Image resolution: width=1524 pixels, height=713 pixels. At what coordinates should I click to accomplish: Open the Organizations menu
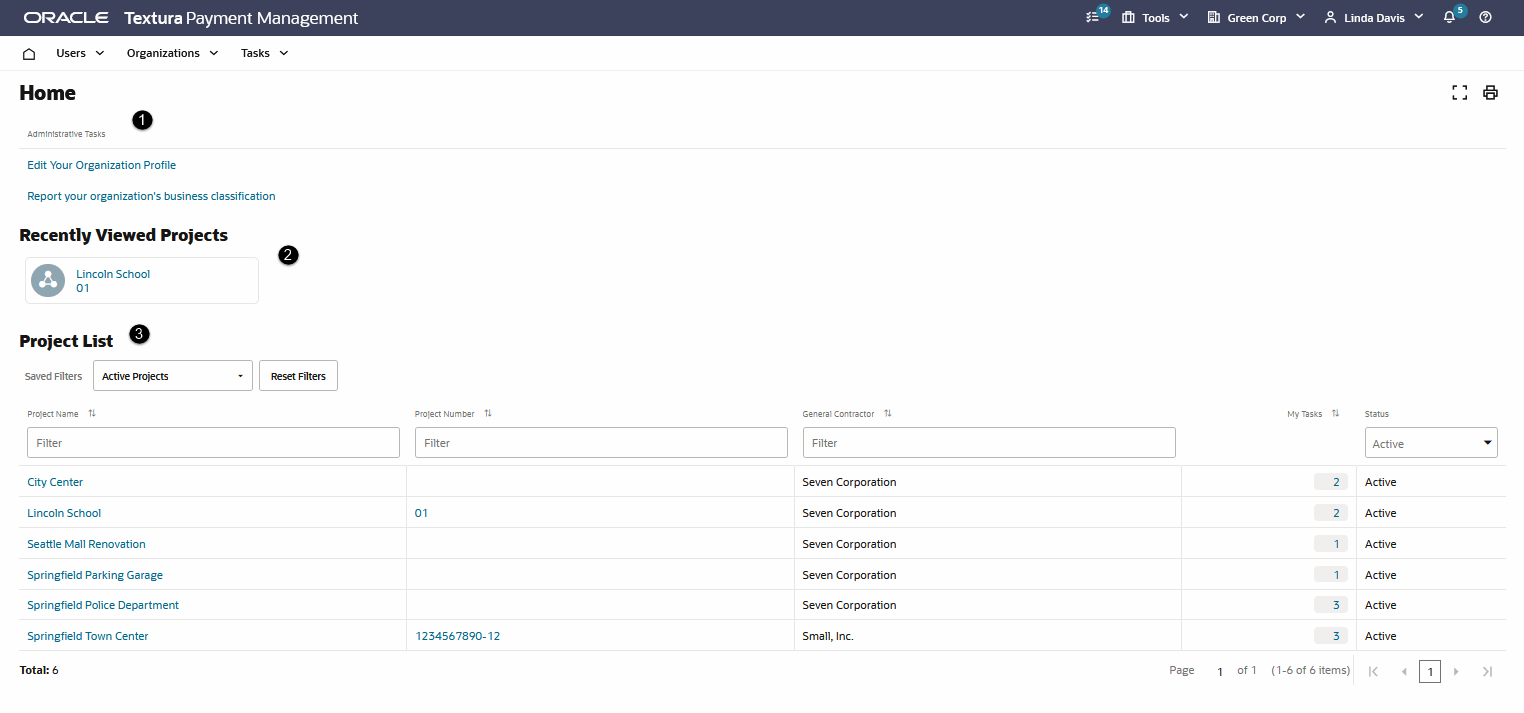click(172, 53)
